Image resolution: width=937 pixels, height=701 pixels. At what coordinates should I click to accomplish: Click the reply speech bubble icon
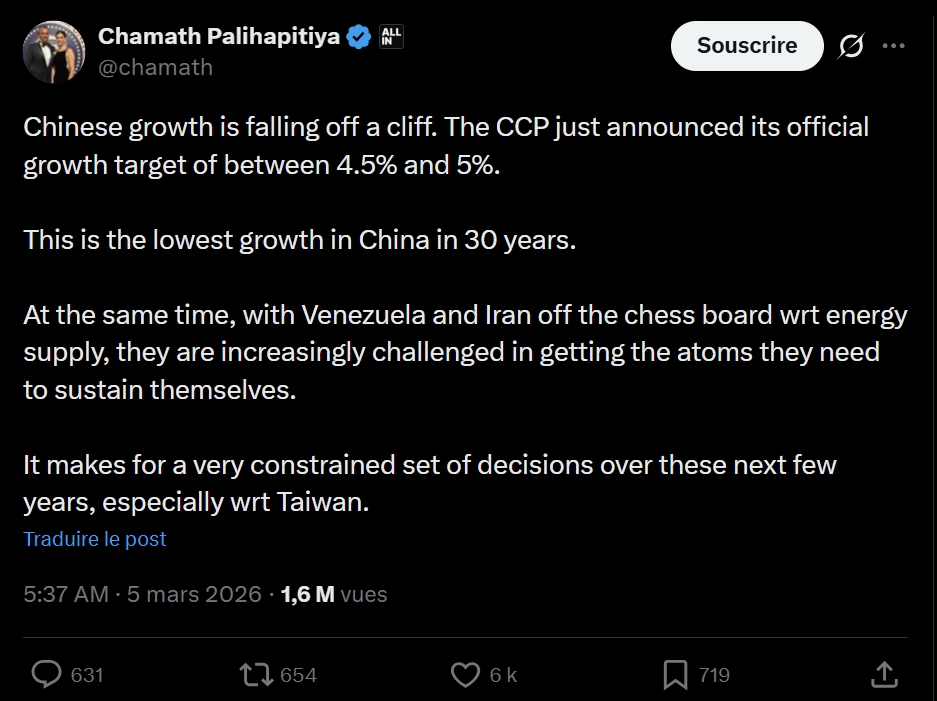click(46, 675)
